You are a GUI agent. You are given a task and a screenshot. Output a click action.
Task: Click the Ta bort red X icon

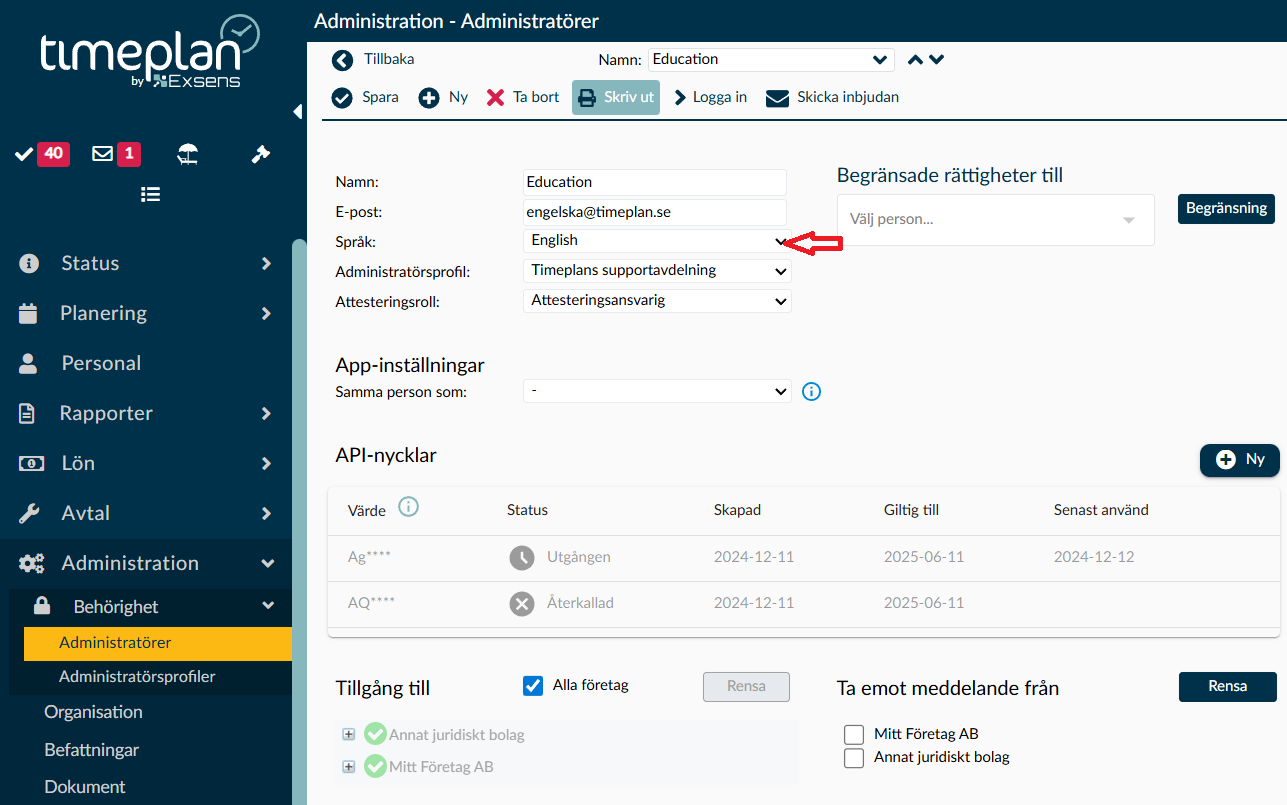click(495, 98)
